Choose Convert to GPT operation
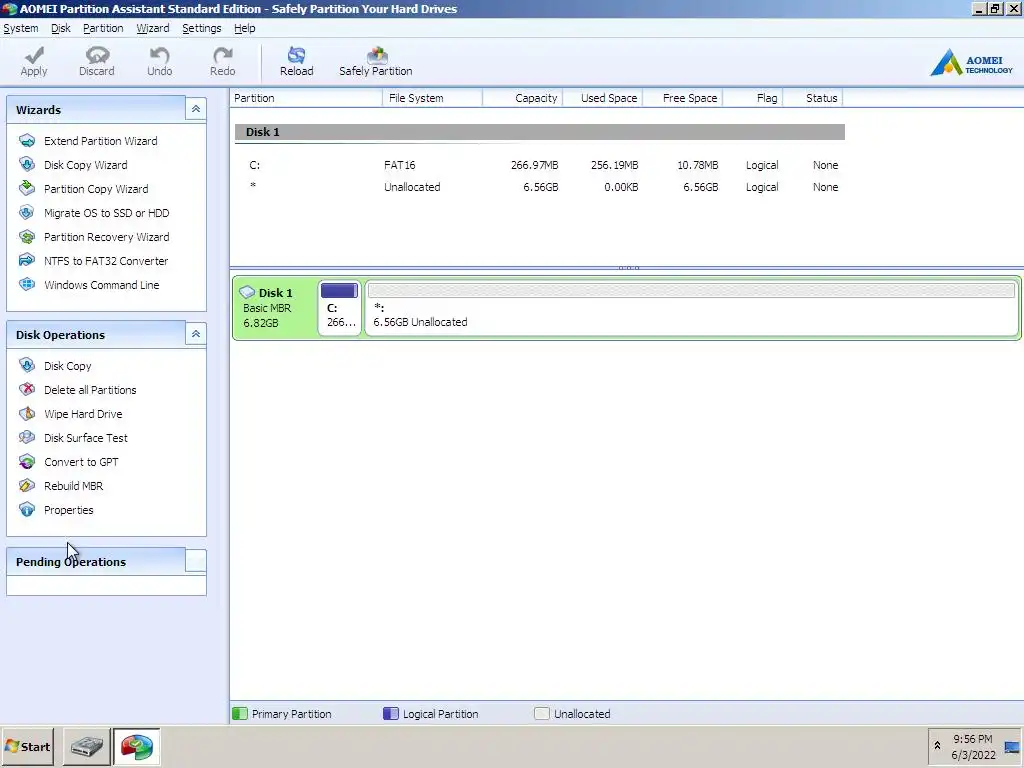The width and height of the screenshot is (1024, 768). click(81, 462)
